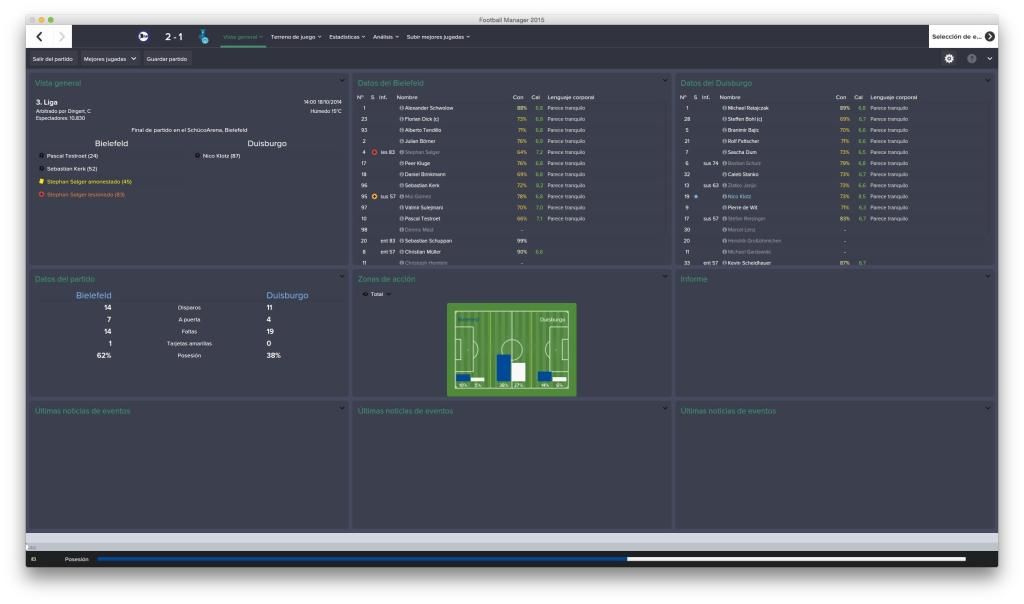The image size is (1024, 604).
Task: Click white Duisburgo part of Posesión bar
Action: [796, 559]
